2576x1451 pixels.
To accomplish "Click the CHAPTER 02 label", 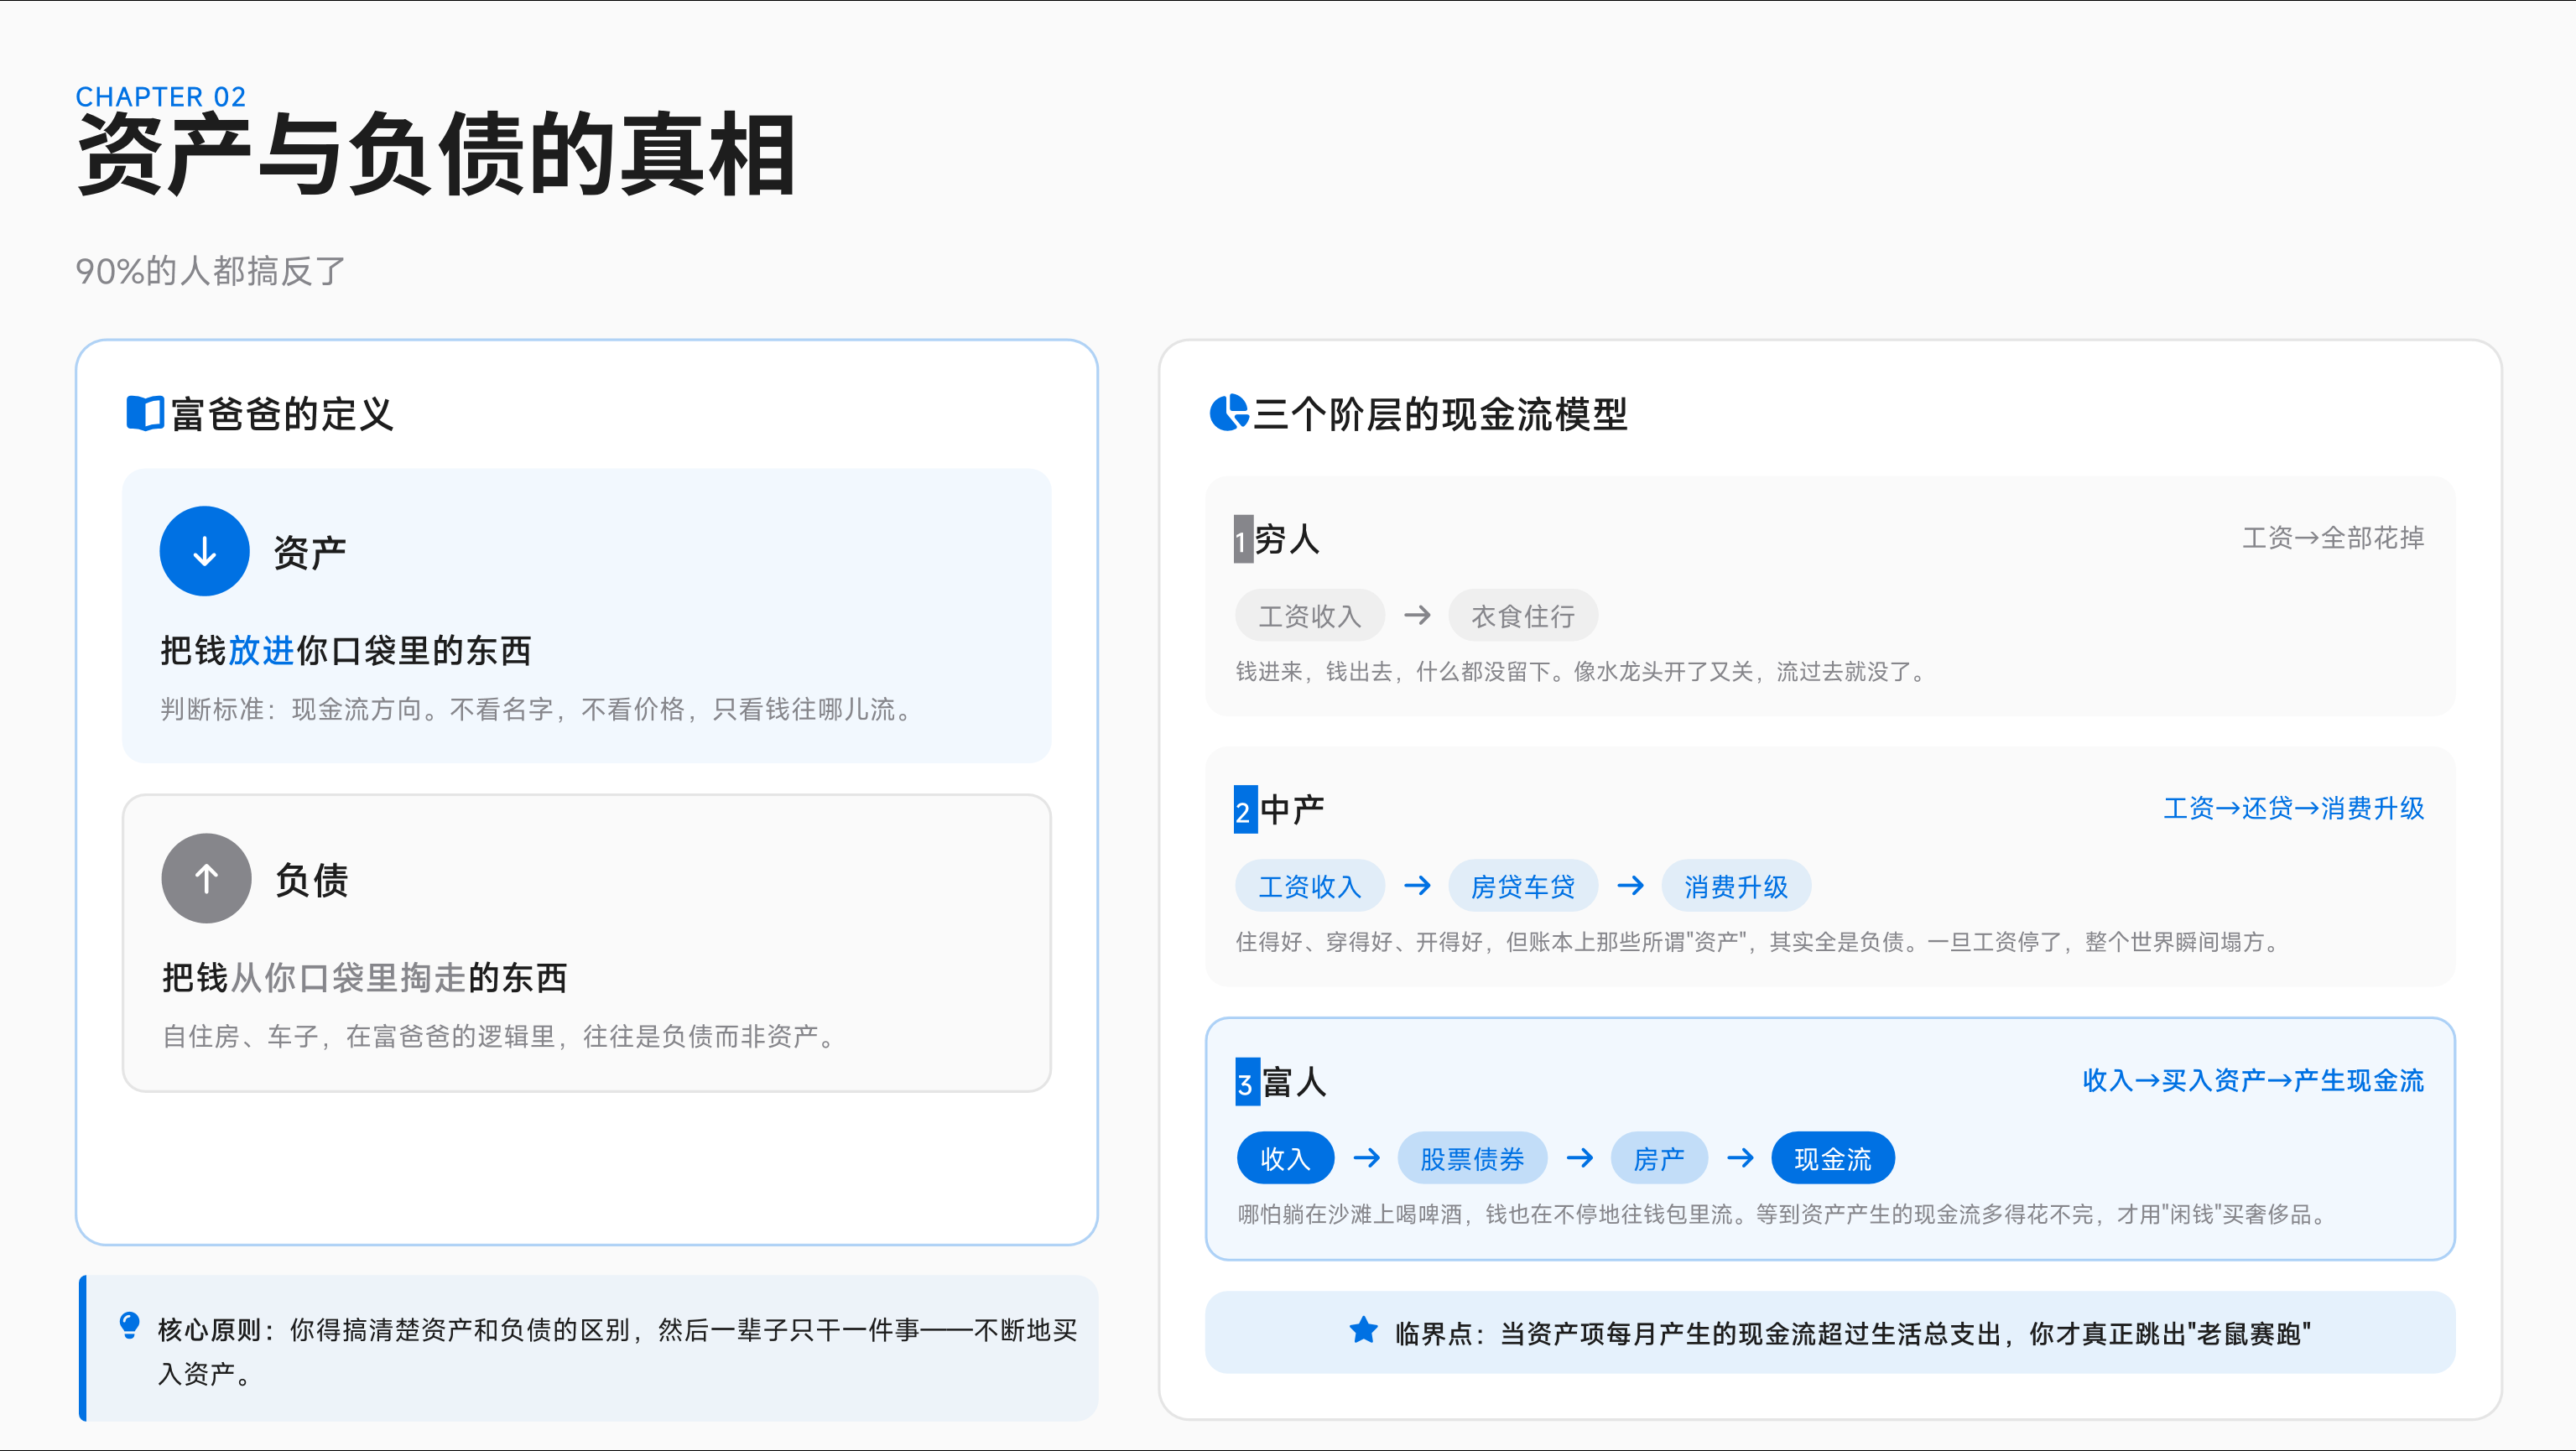I will coord(161,97).
